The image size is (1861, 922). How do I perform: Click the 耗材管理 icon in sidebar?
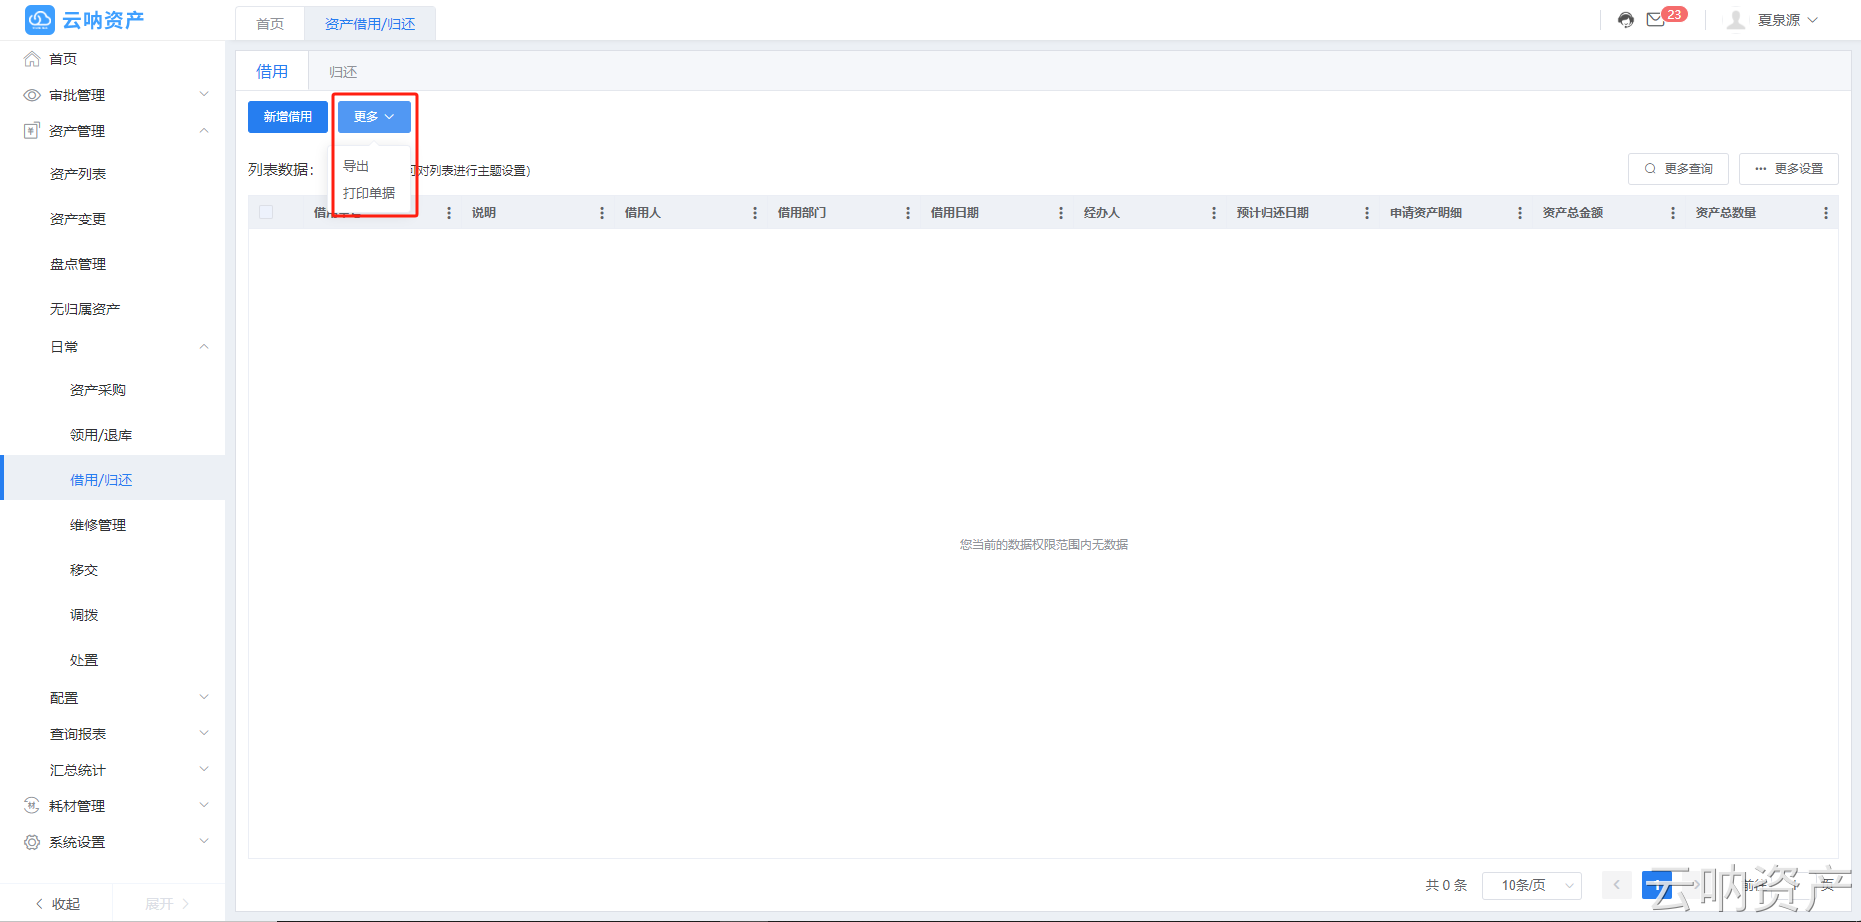(x=32, y=806)
